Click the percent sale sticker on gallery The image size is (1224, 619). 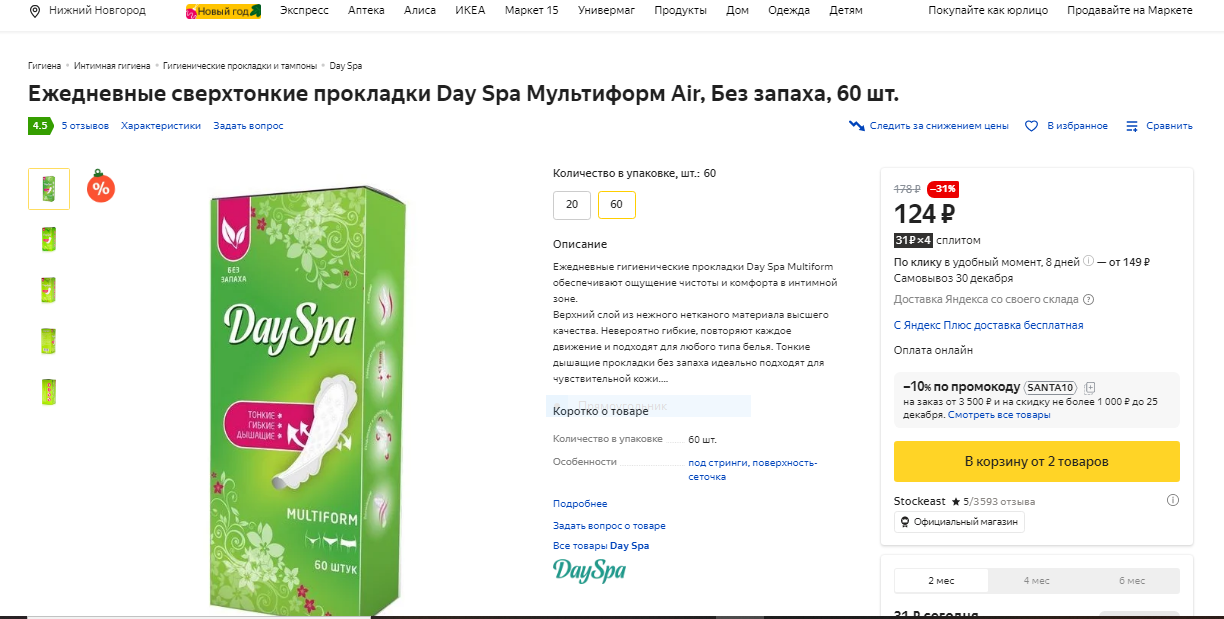[101, 188]
